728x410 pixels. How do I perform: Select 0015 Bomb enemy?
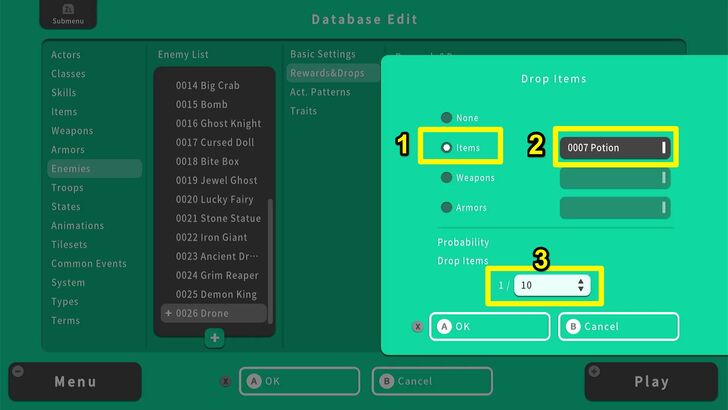tap(202, 104)
